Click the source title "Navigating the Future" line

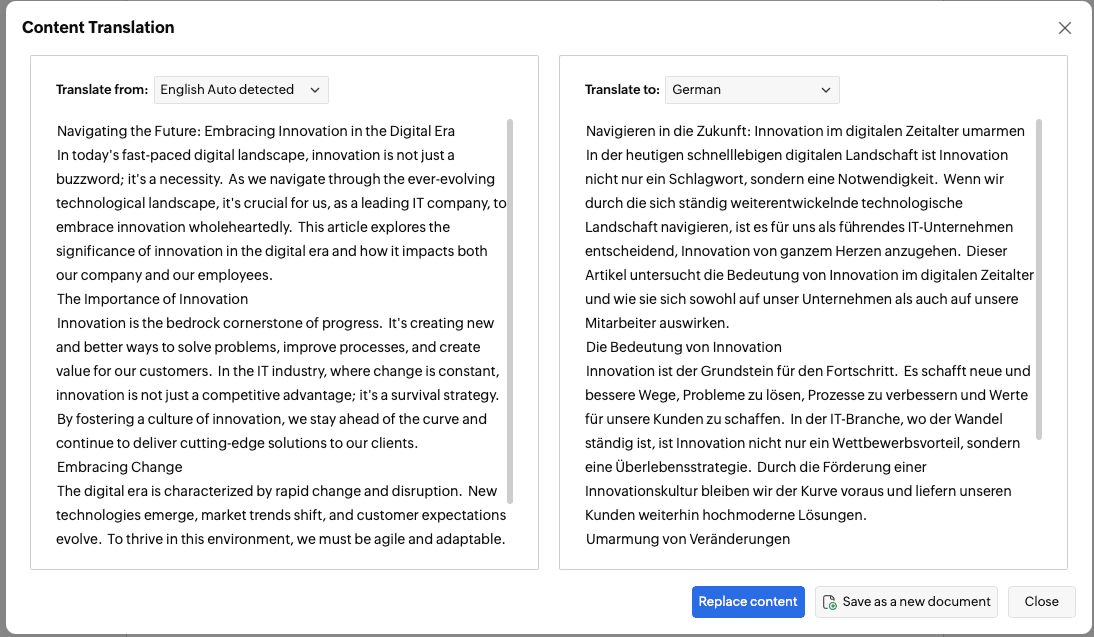[x=256, y=131]
